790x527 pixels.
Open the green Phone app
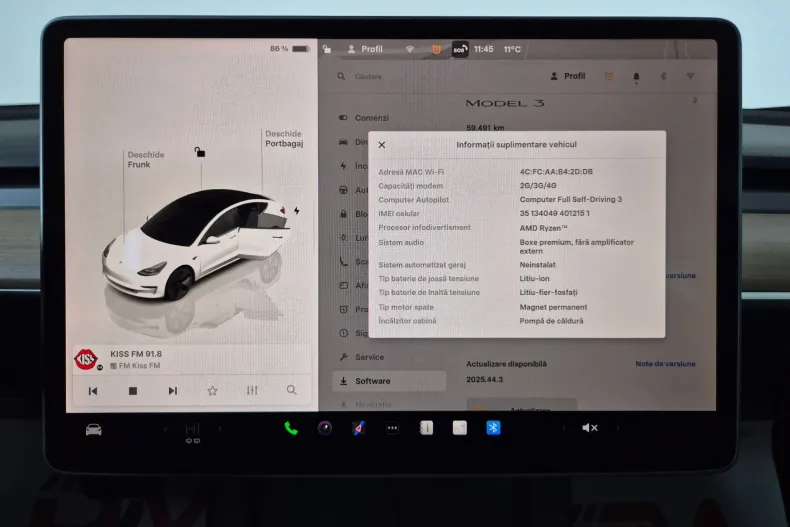291,428
